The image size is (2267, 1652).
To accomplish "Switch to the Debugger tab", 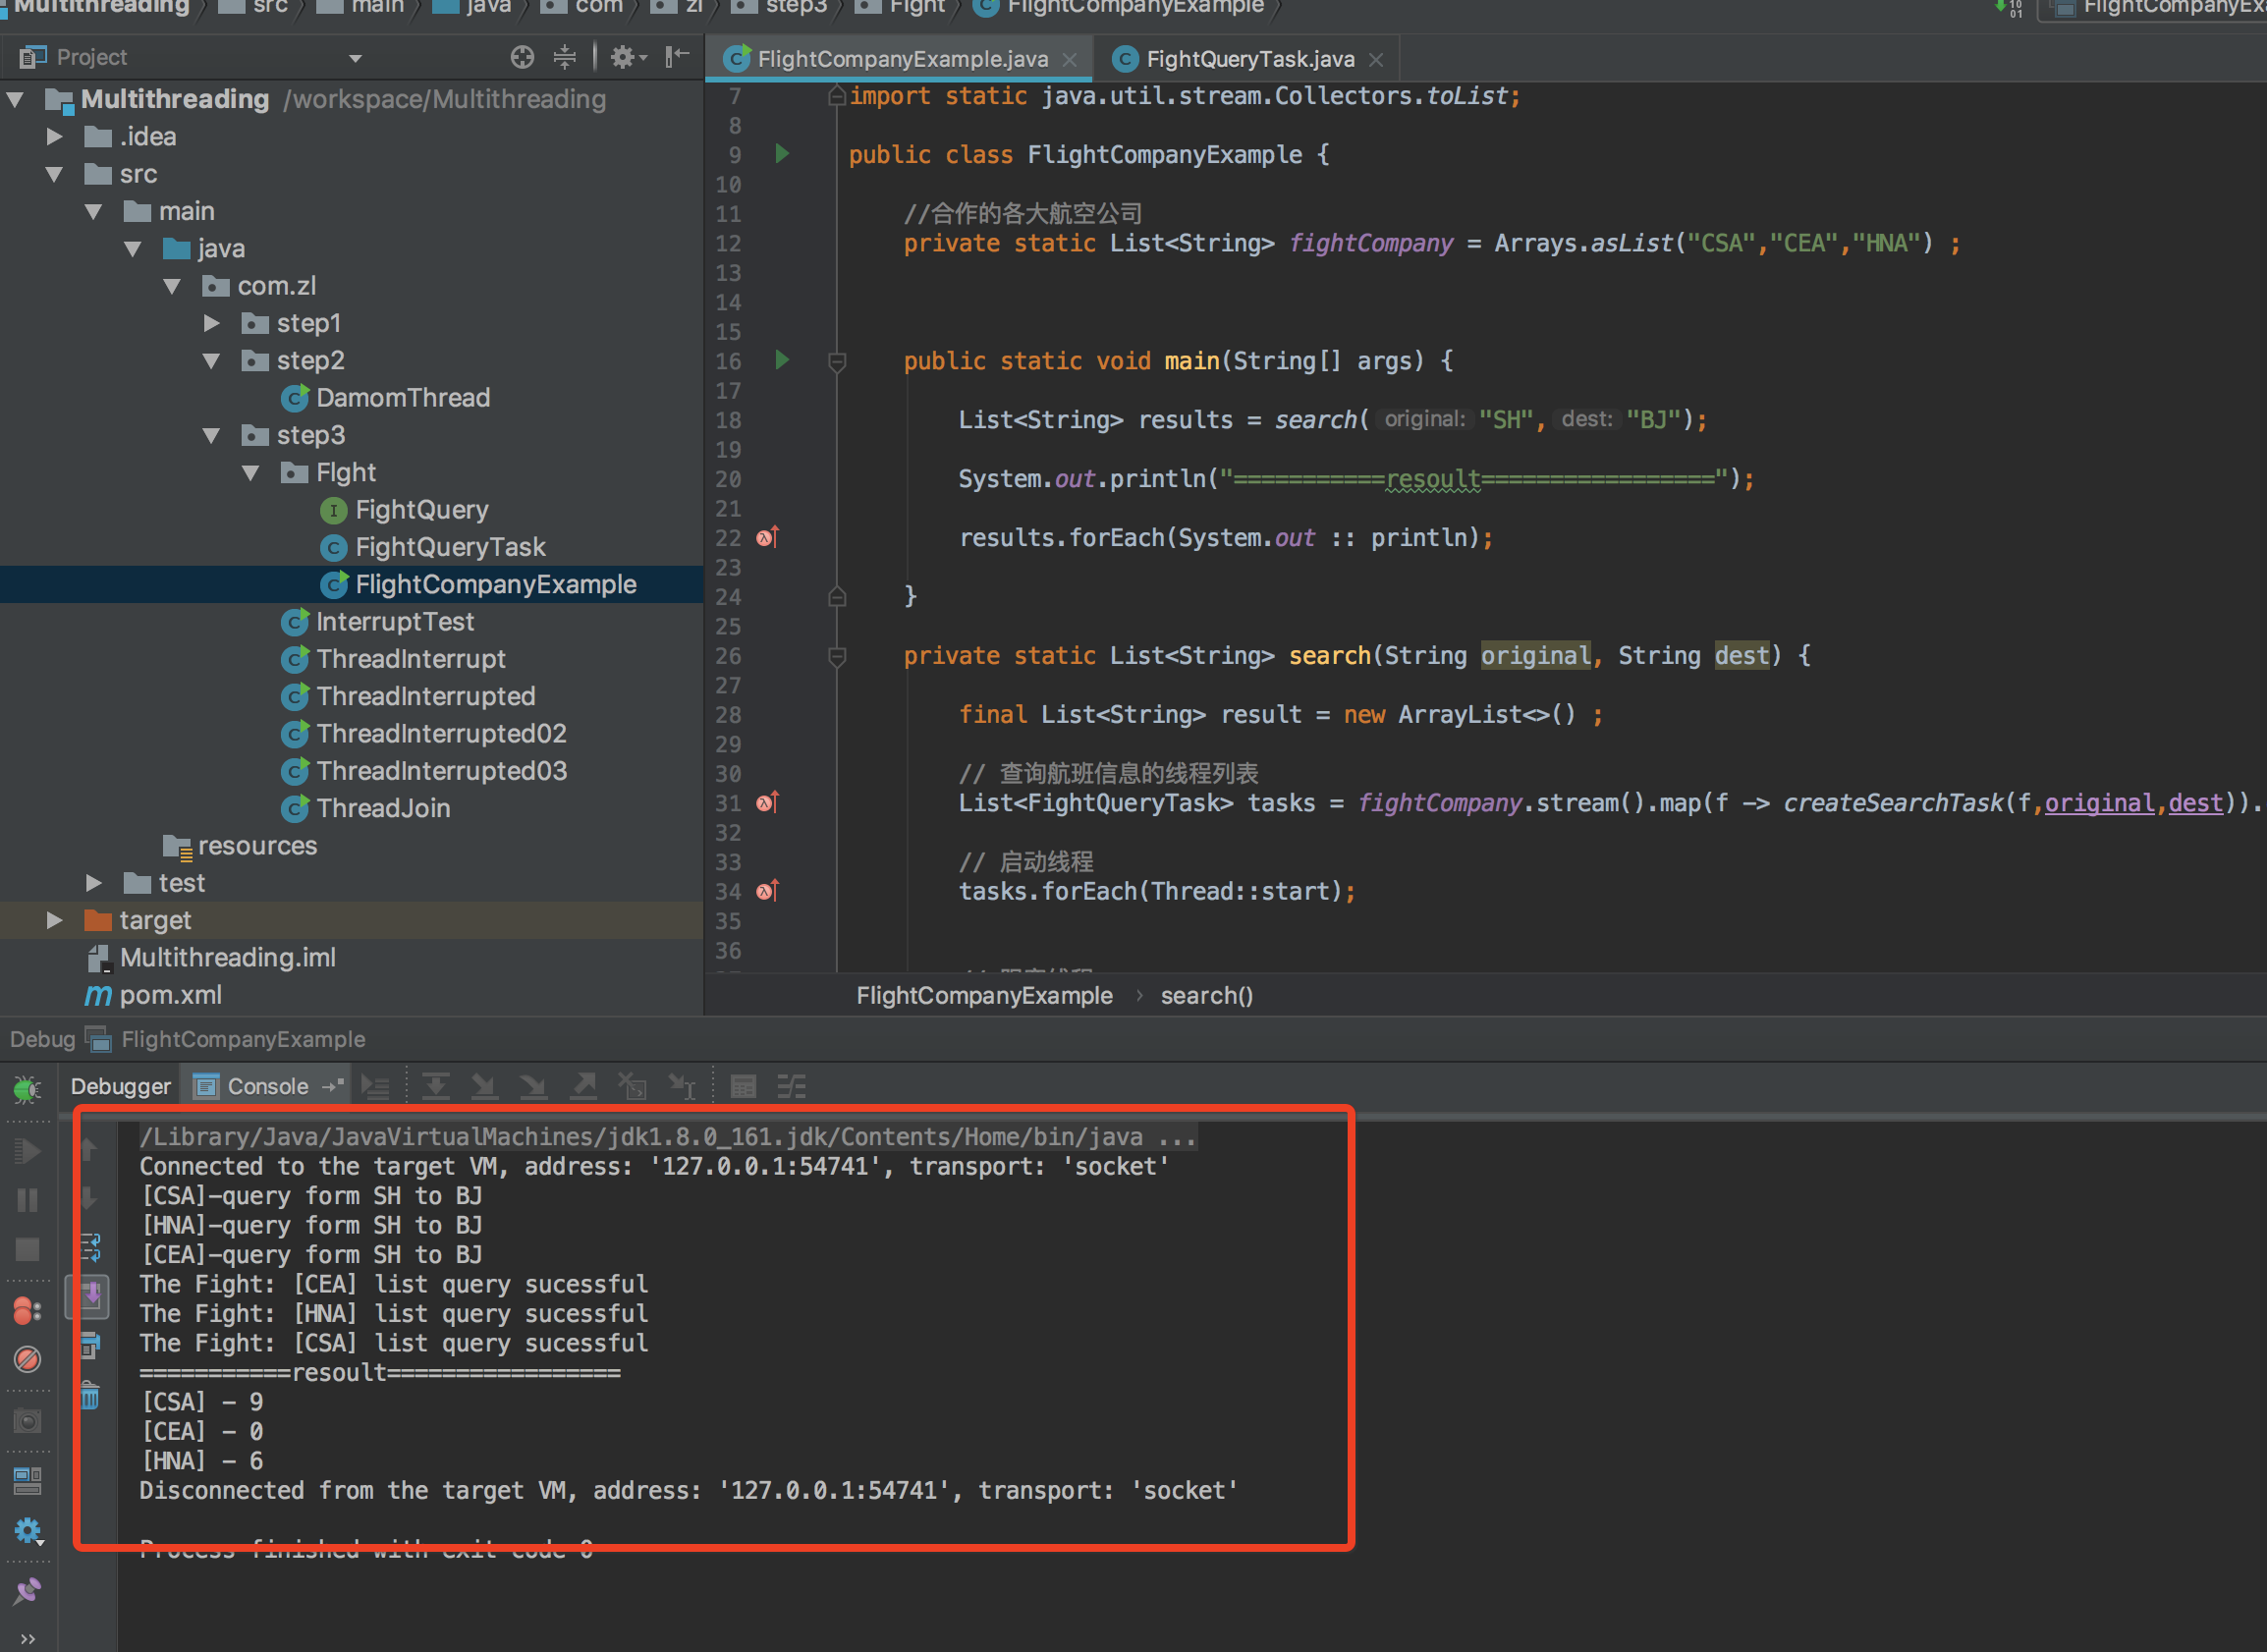I will click(x=120, y=1086).
